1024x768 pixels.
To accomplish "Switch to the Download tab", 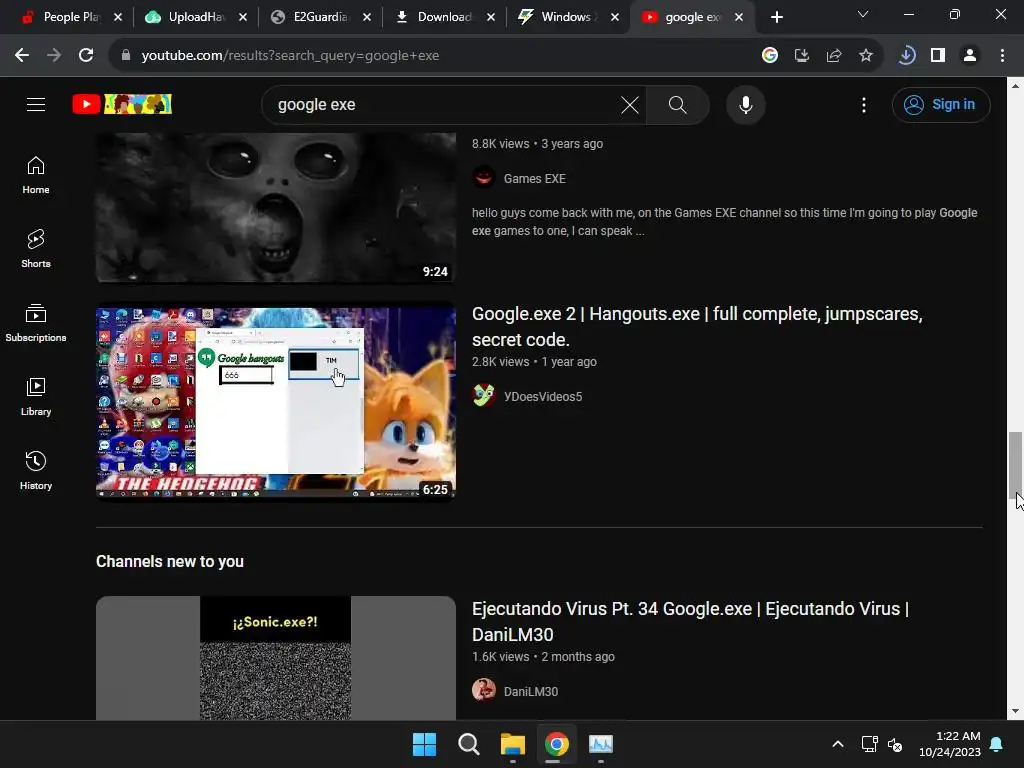I will (444, 17).
